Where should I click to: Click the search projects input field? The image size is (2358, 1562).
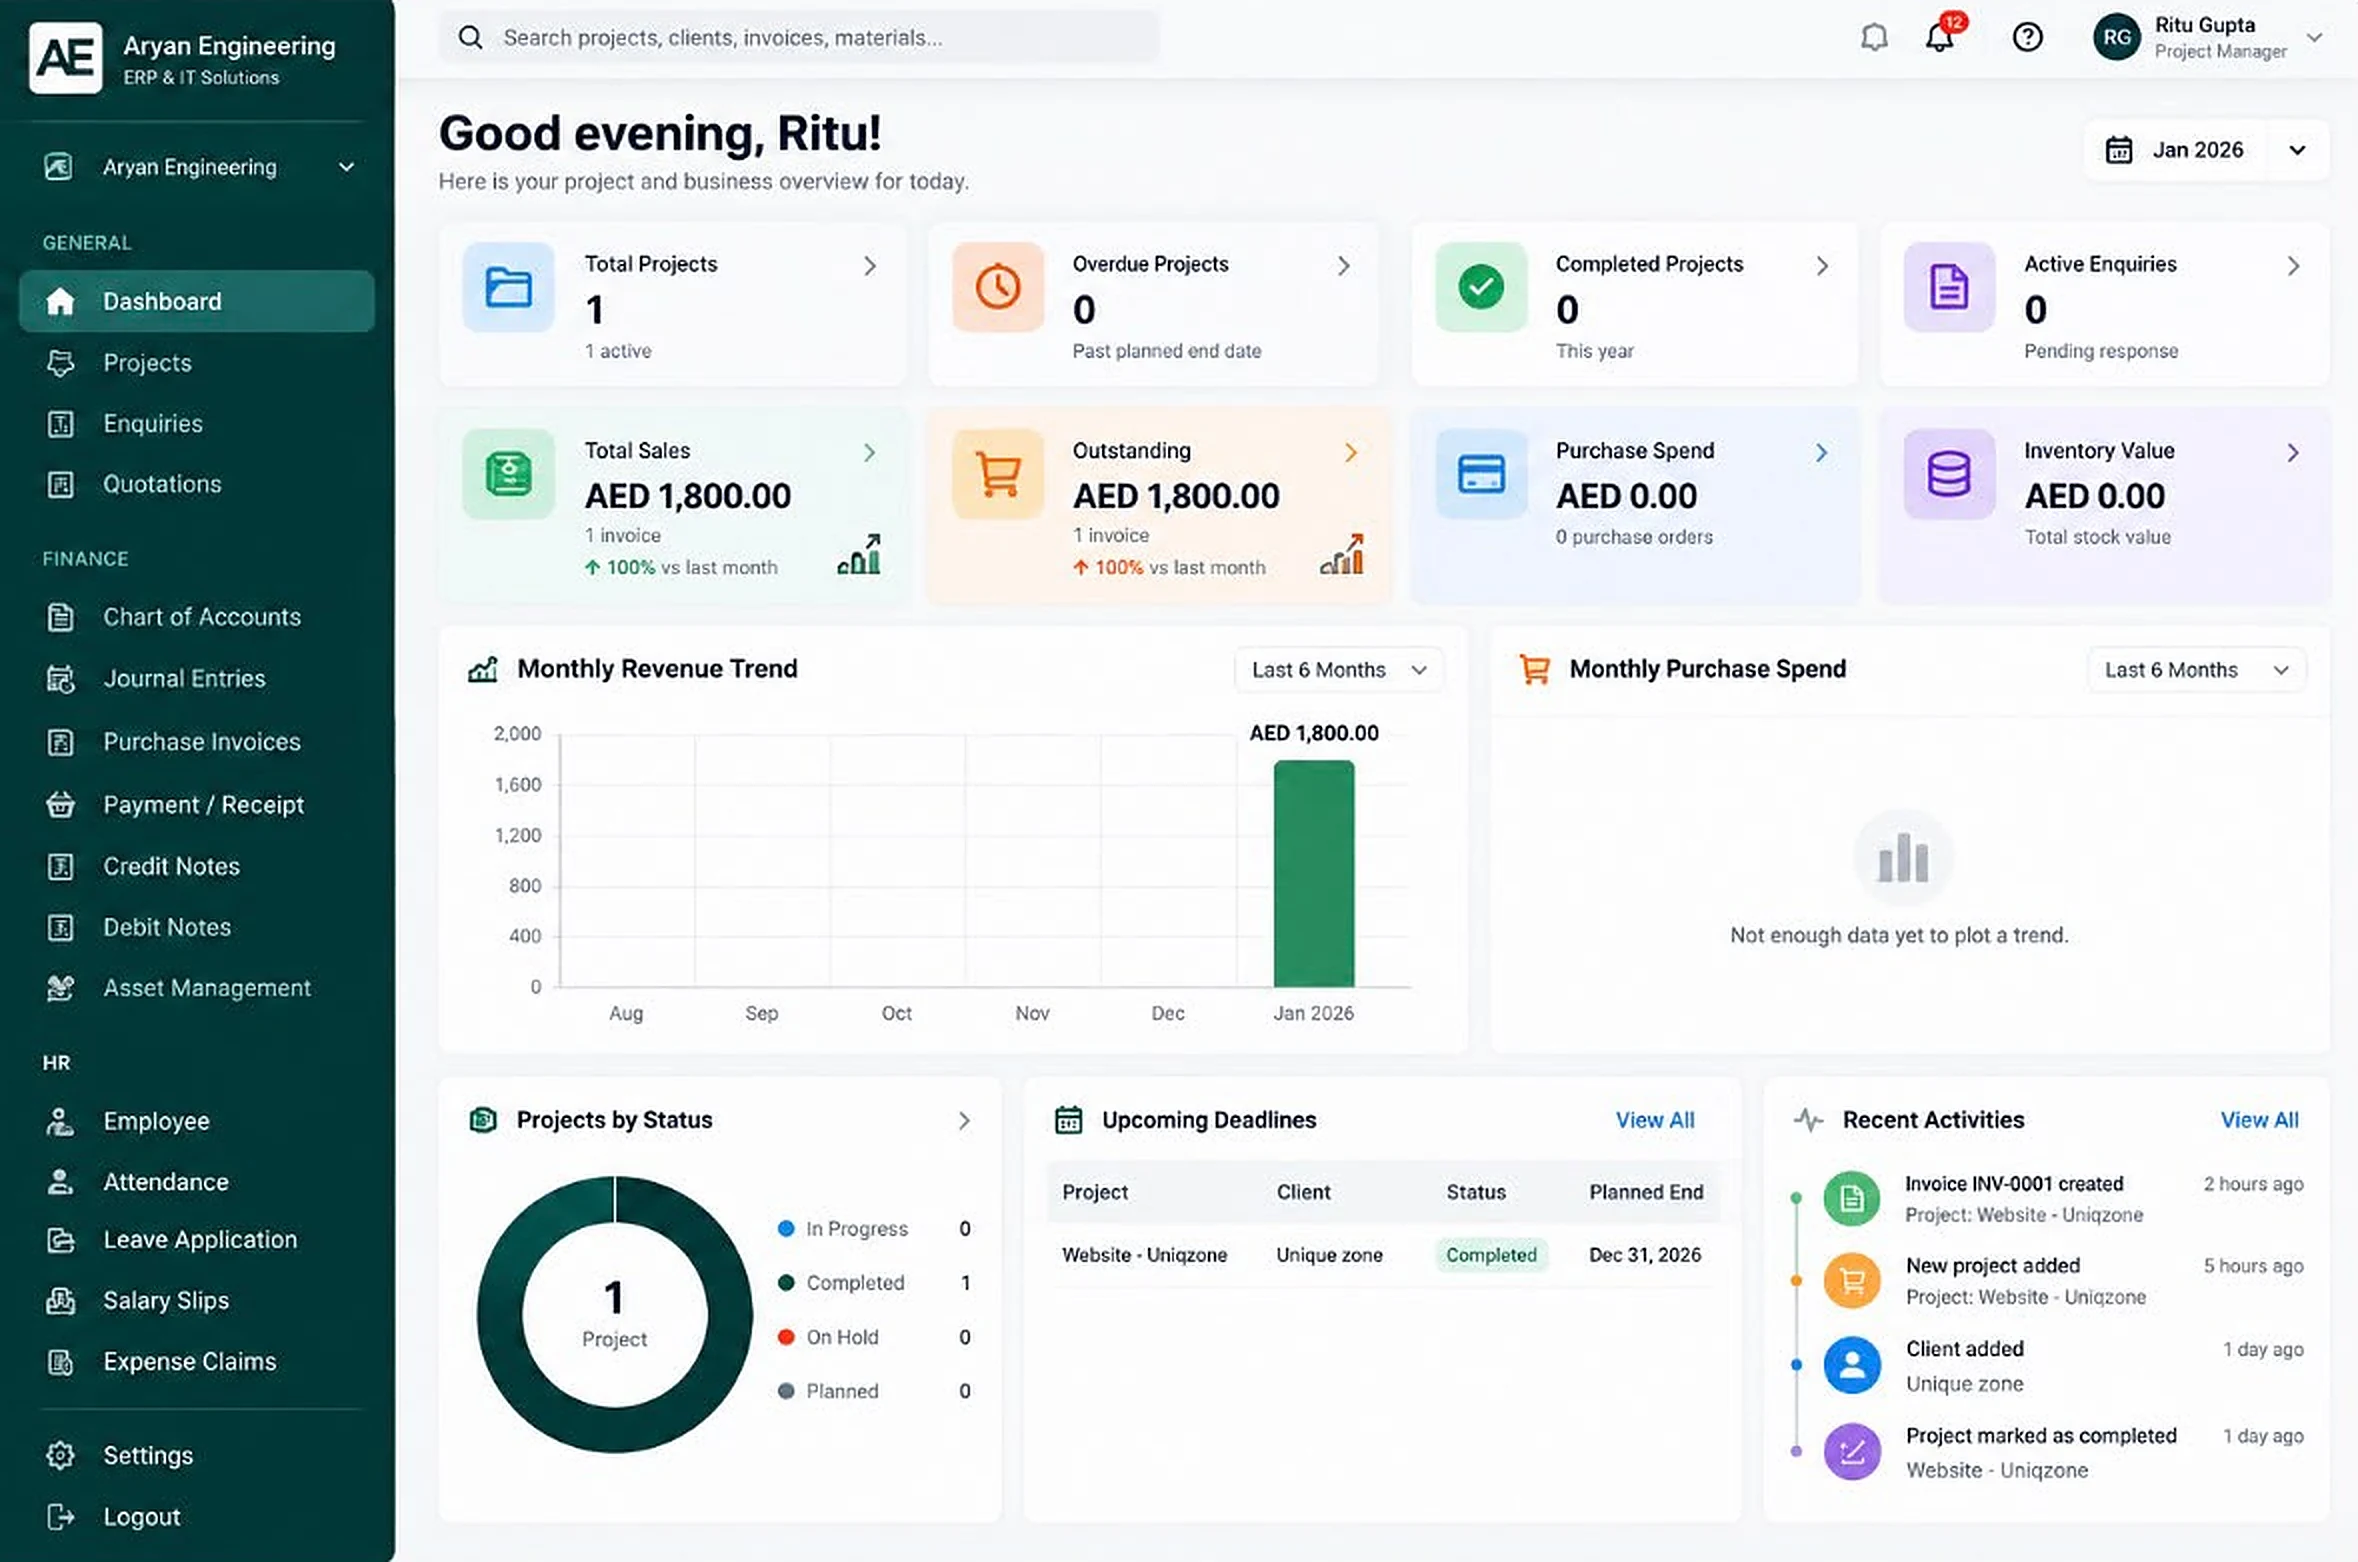click(800, 38)
